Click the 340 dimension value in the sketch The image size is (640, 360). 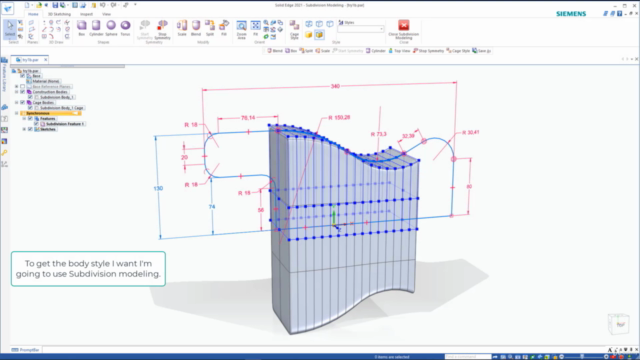[x=335, y=86]
